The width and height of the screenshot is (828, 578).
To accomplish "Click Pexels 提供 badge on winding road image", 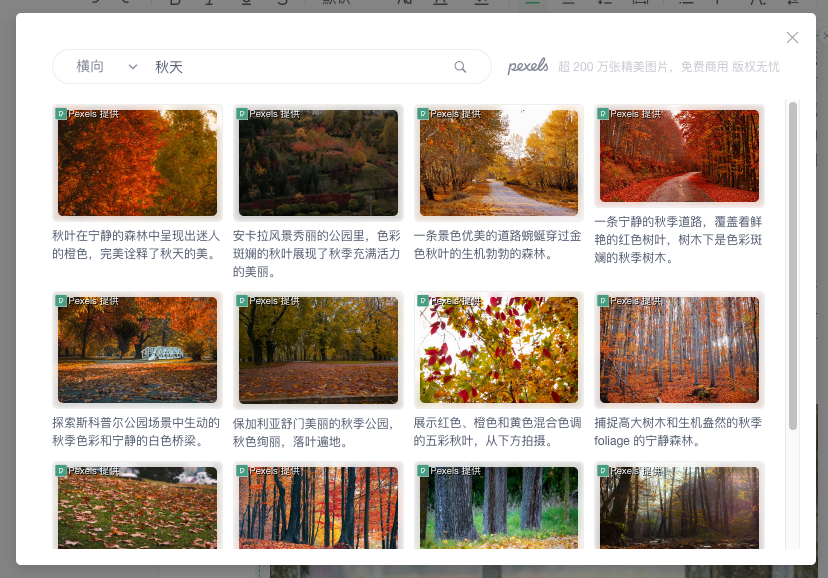I will pos(449,113).
